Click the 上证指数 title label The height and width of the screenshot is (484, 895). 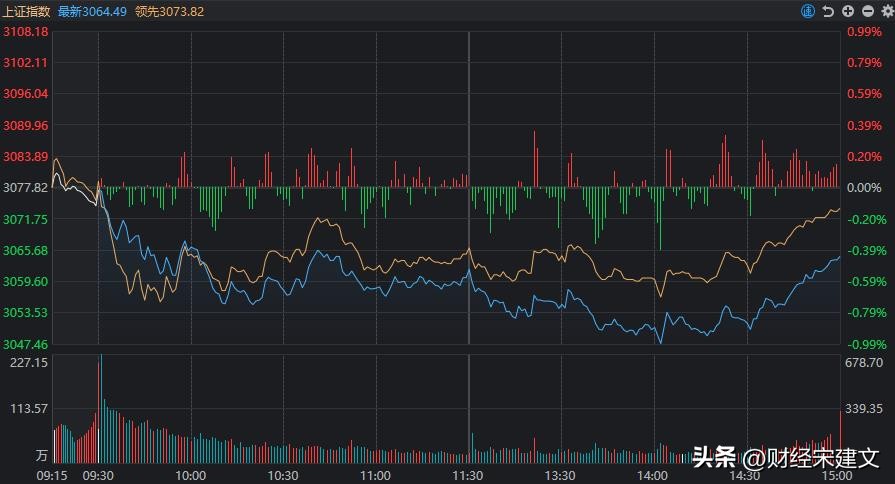click(27, 11)
